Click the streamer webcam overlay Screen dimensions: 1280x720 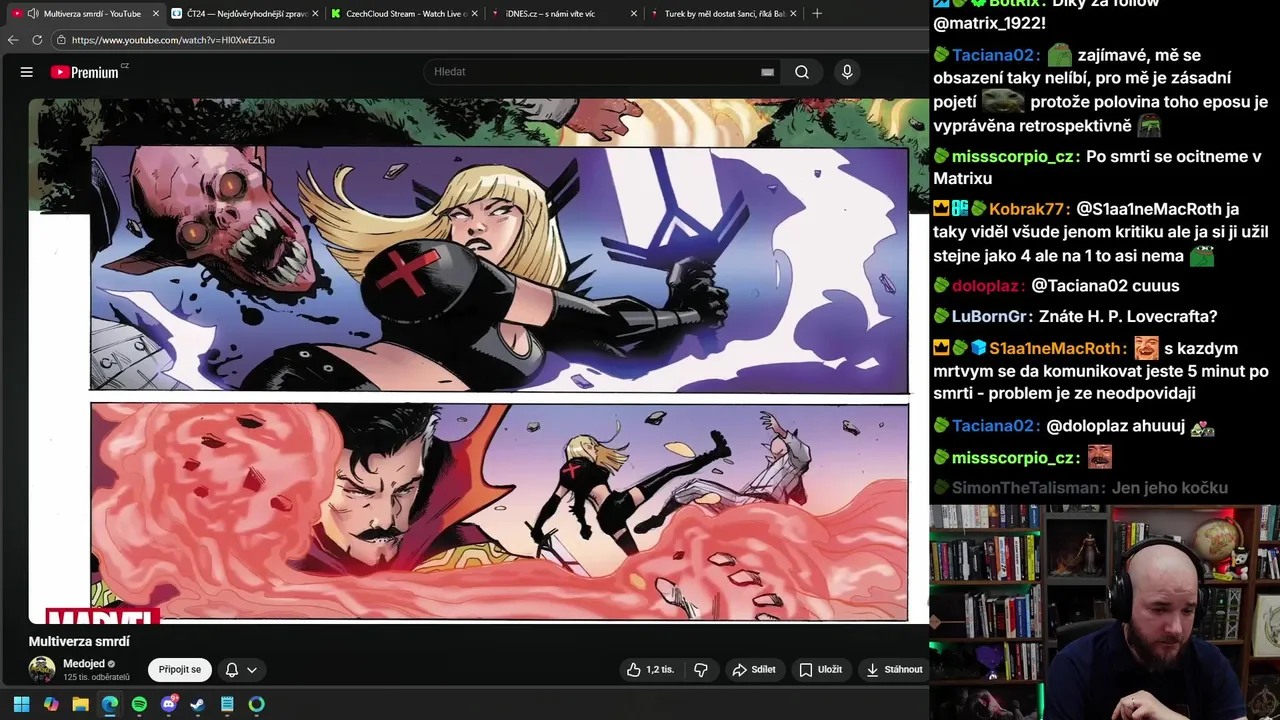pyautogui.click(x=1105, y=612)
